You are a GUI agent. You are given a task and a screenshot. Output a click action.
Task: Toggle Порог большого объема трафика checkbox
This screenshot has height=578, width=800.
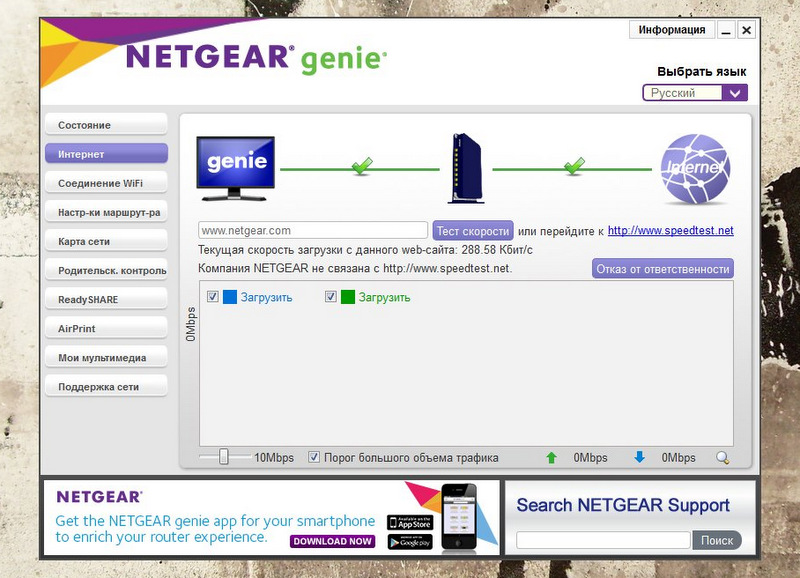click(314, 457)
